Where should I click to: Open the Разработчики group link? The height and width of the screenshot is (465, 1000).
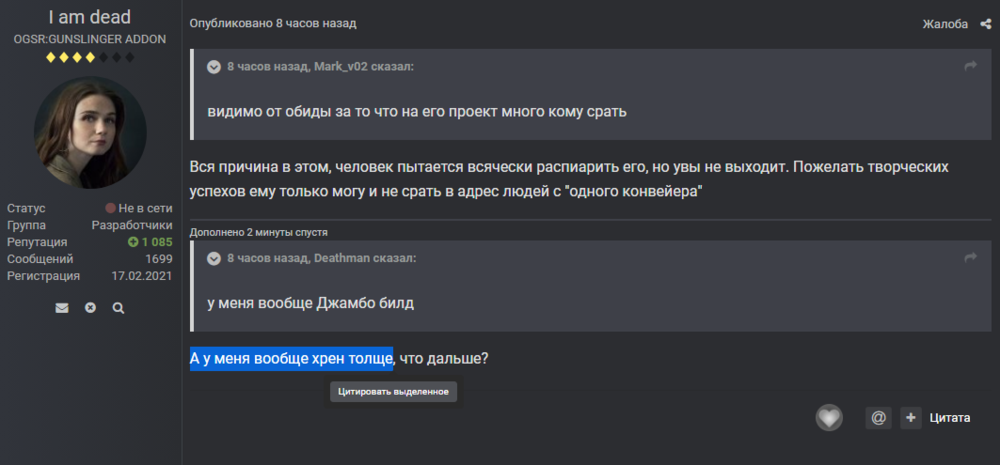click(x=132, y=225)
